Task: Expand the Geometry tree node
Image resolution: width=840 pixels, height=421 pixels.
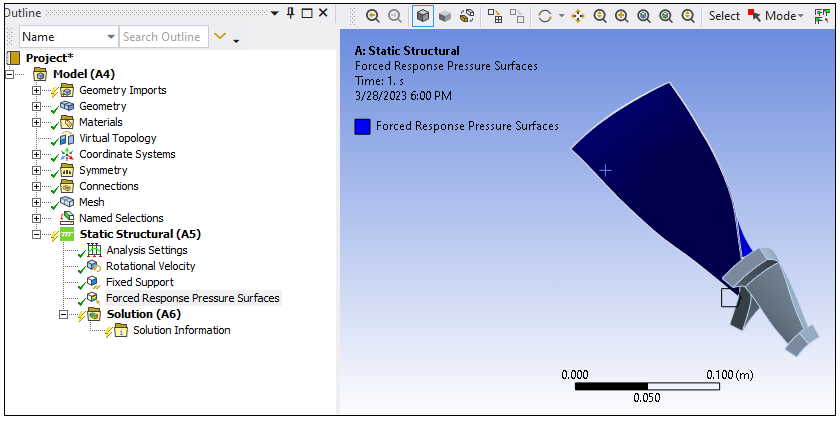Action: pyautogui.click(x=36, y=107)
